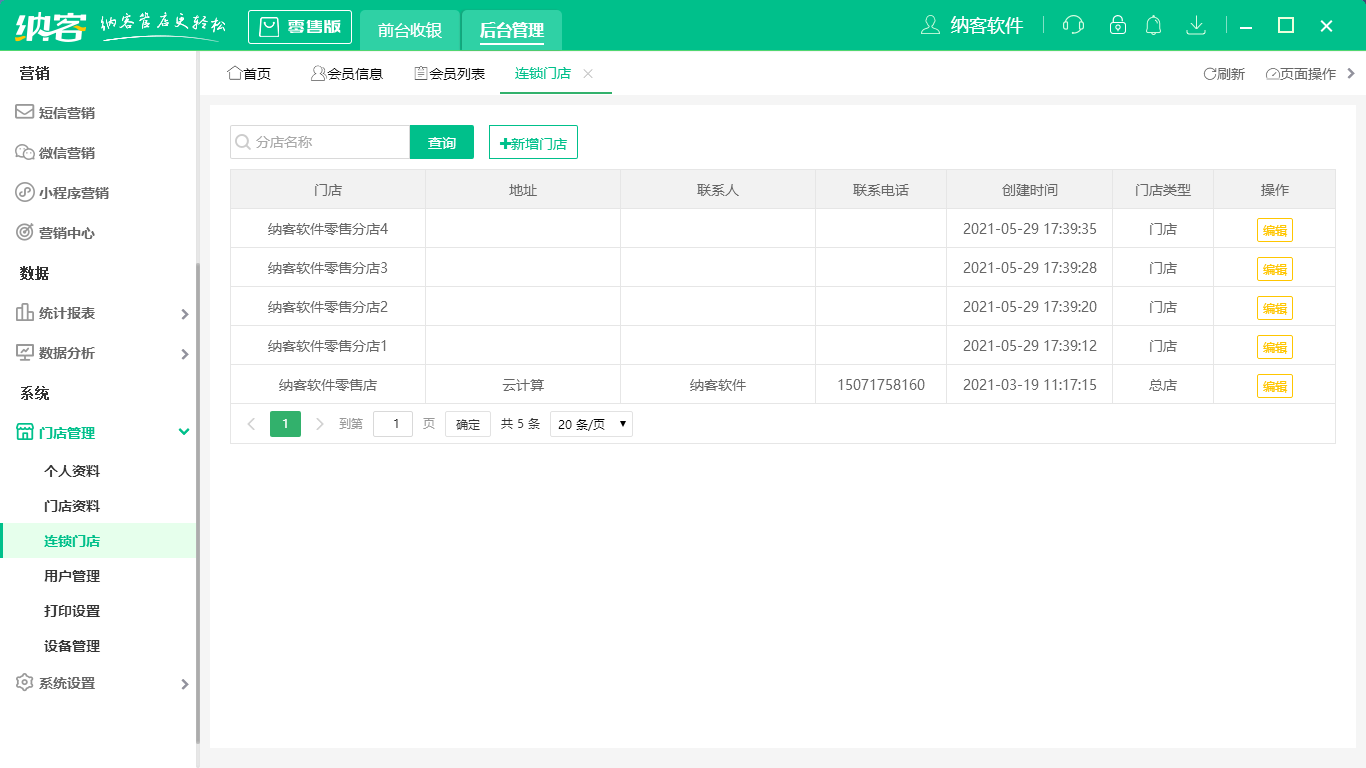
Task: Open the 短信营销 envelope icon
Action: (23, 112)
